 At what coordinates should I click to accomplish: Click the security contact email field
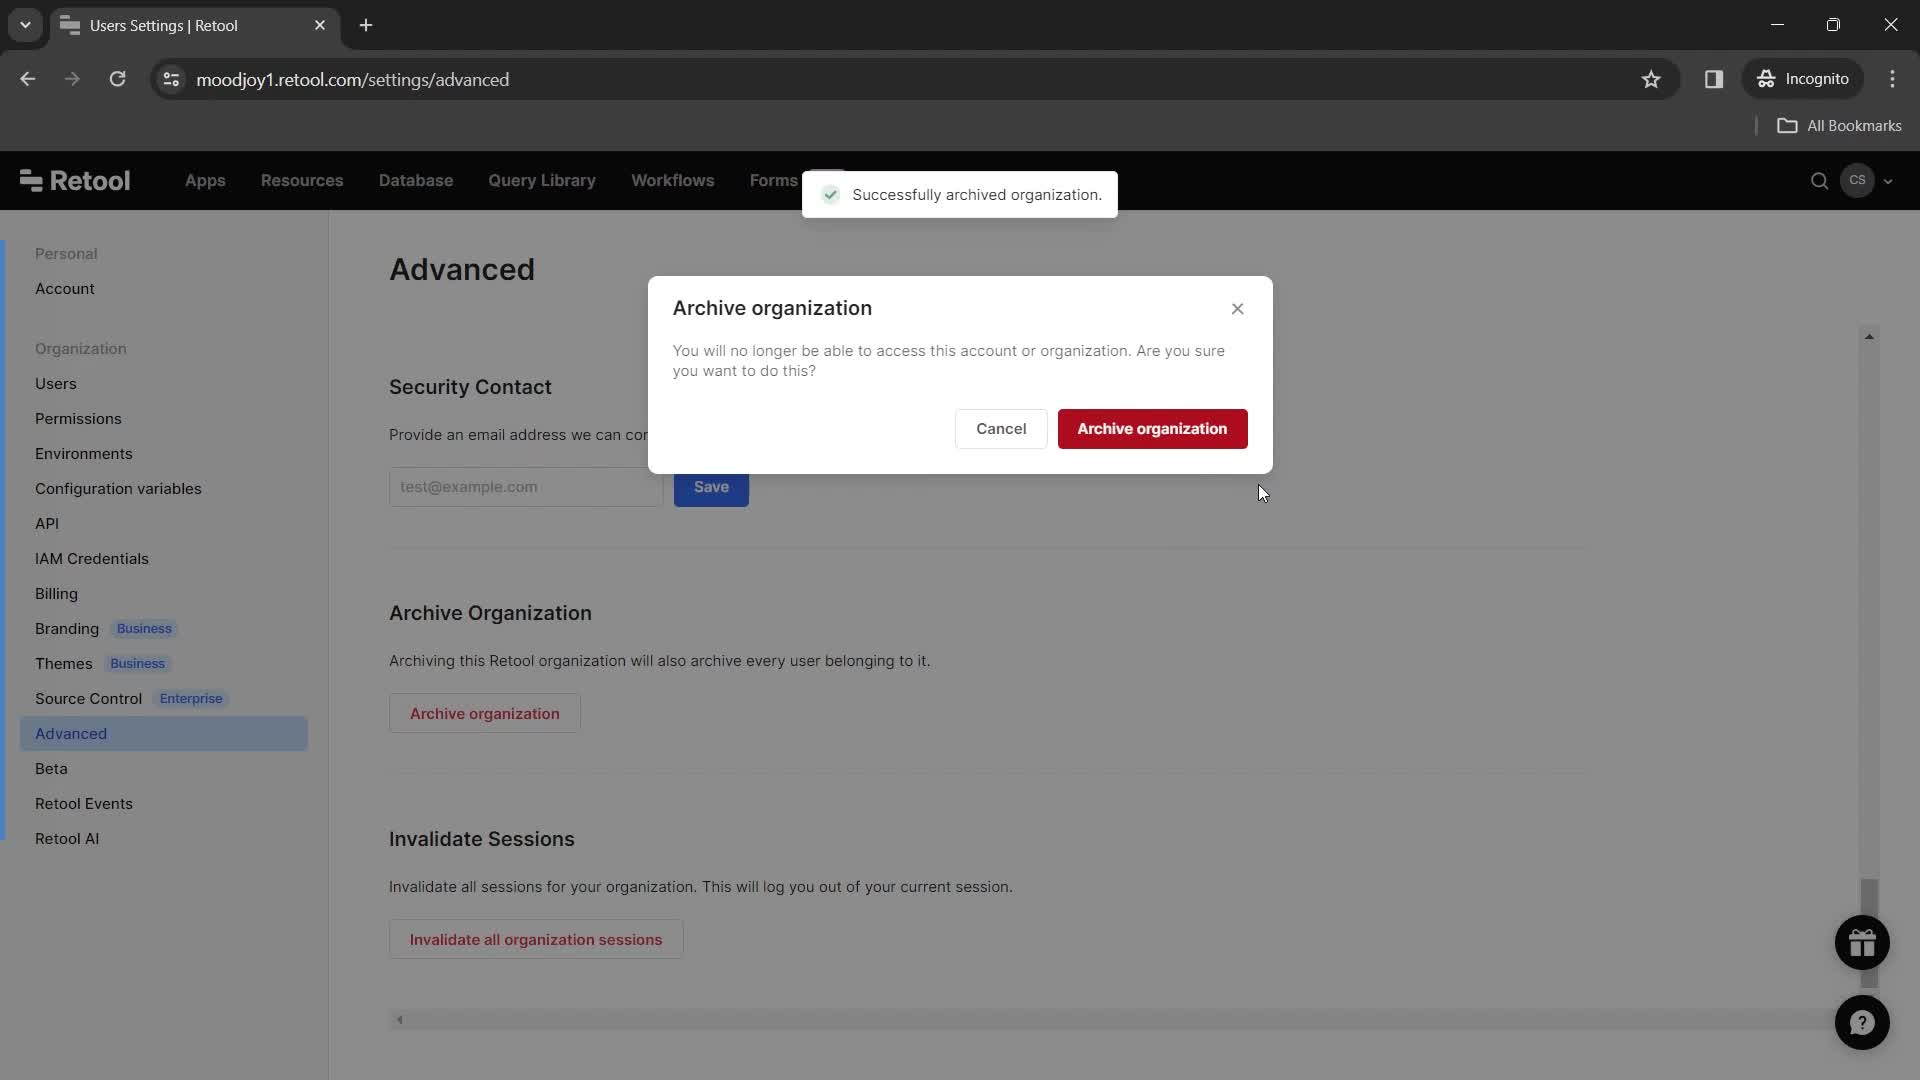point(526,487)
